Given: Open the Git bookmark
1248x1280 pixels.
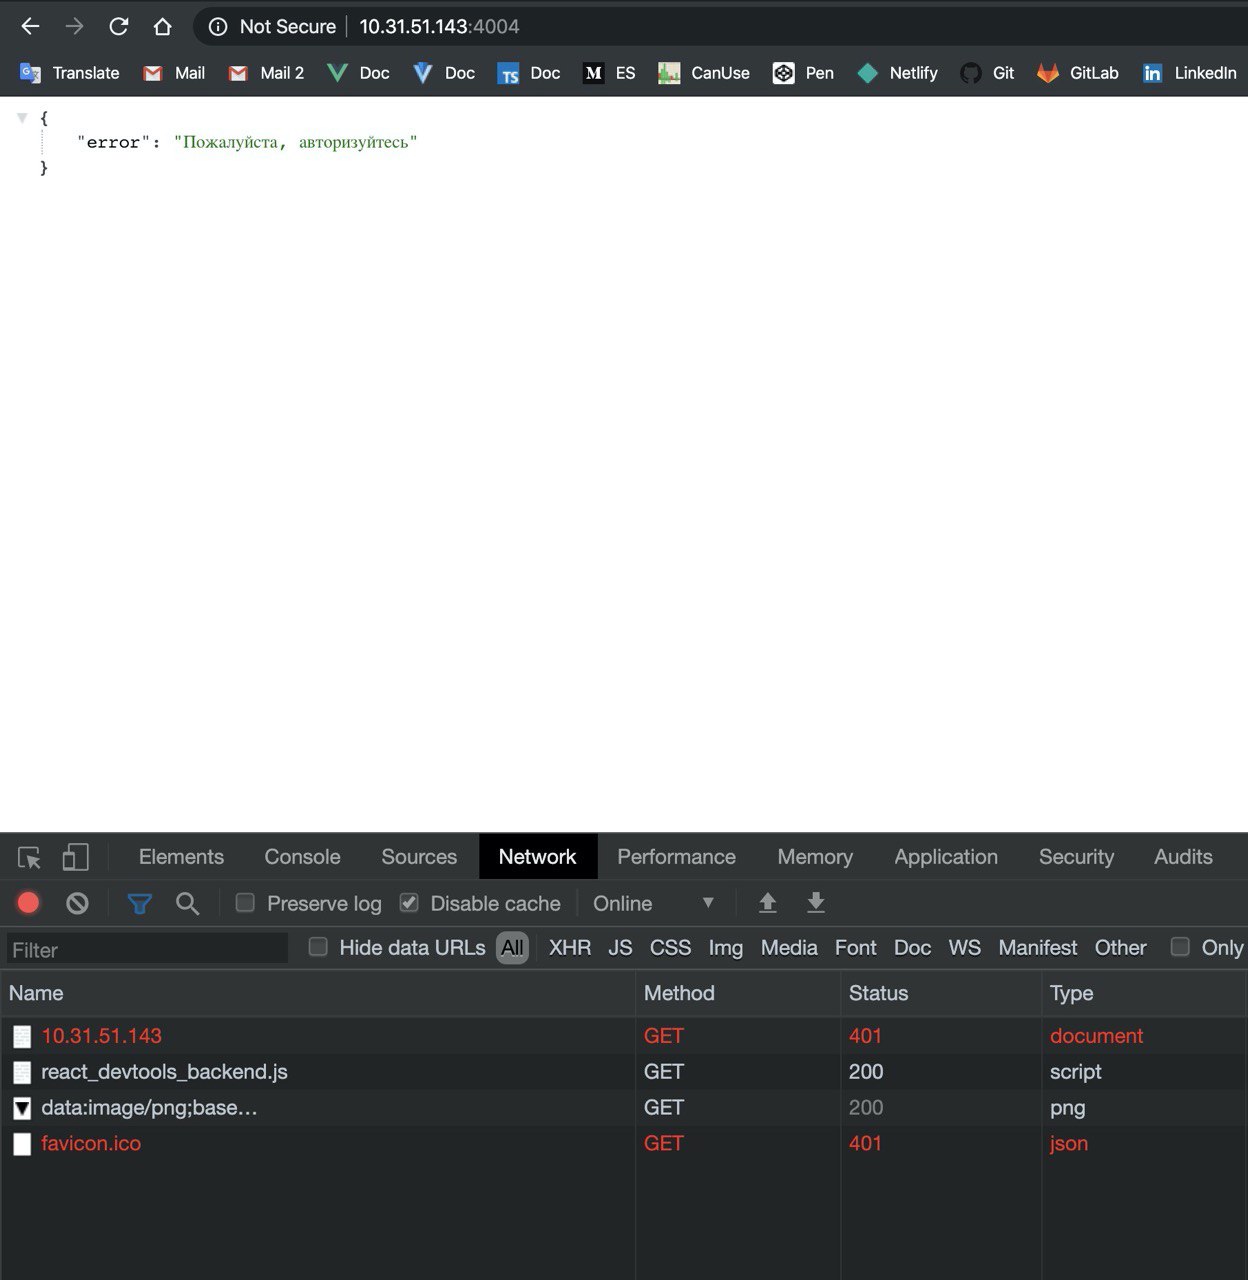Looking at the screenshot, I should coord(987,73).
